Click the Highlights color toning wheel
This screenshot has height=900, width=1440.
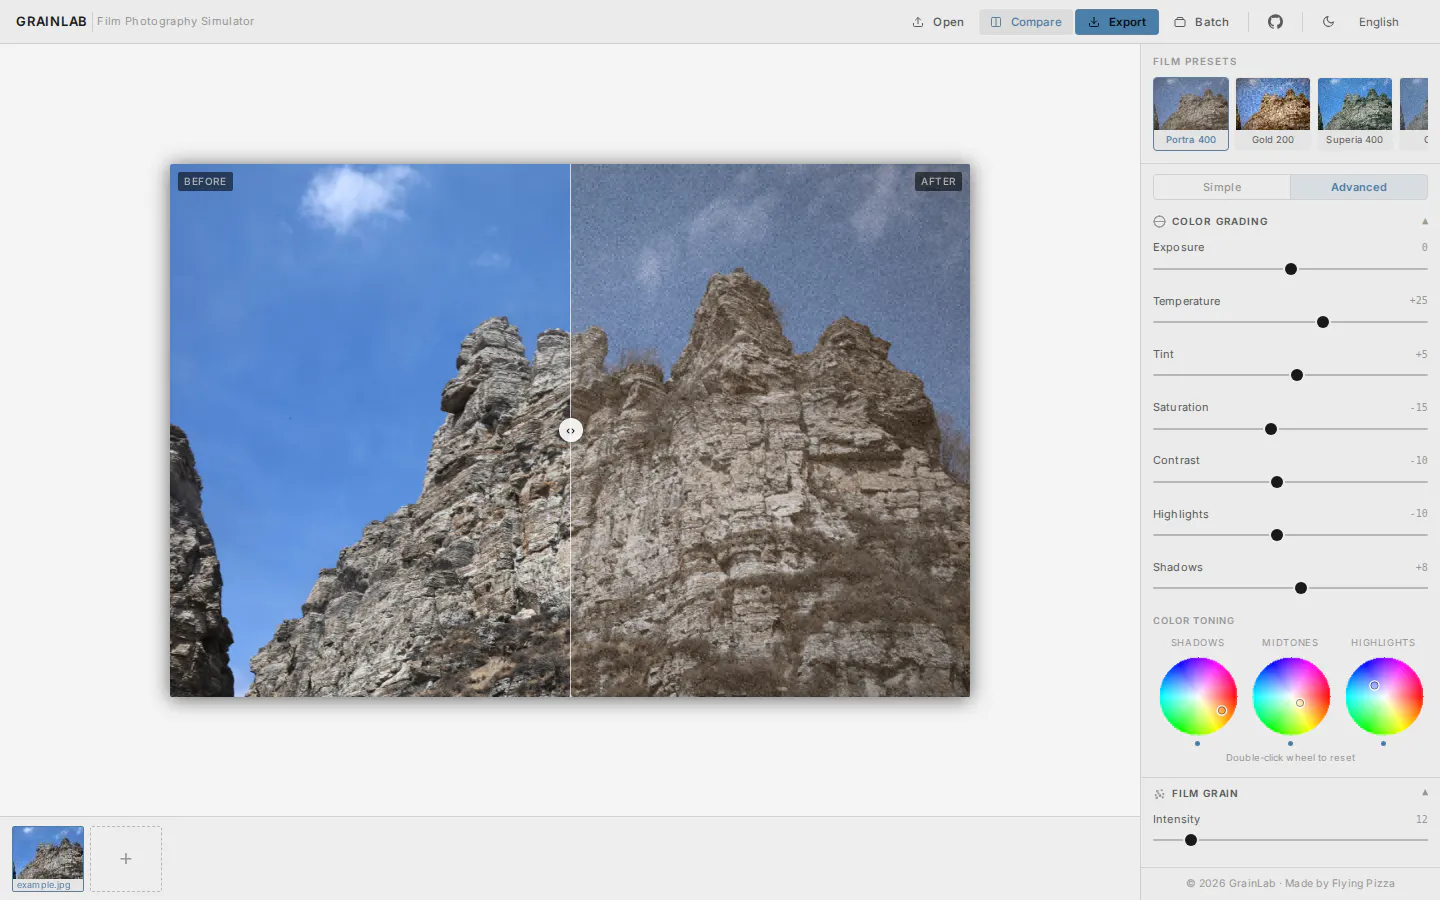pyautogui.click(x=1384, y=696)
